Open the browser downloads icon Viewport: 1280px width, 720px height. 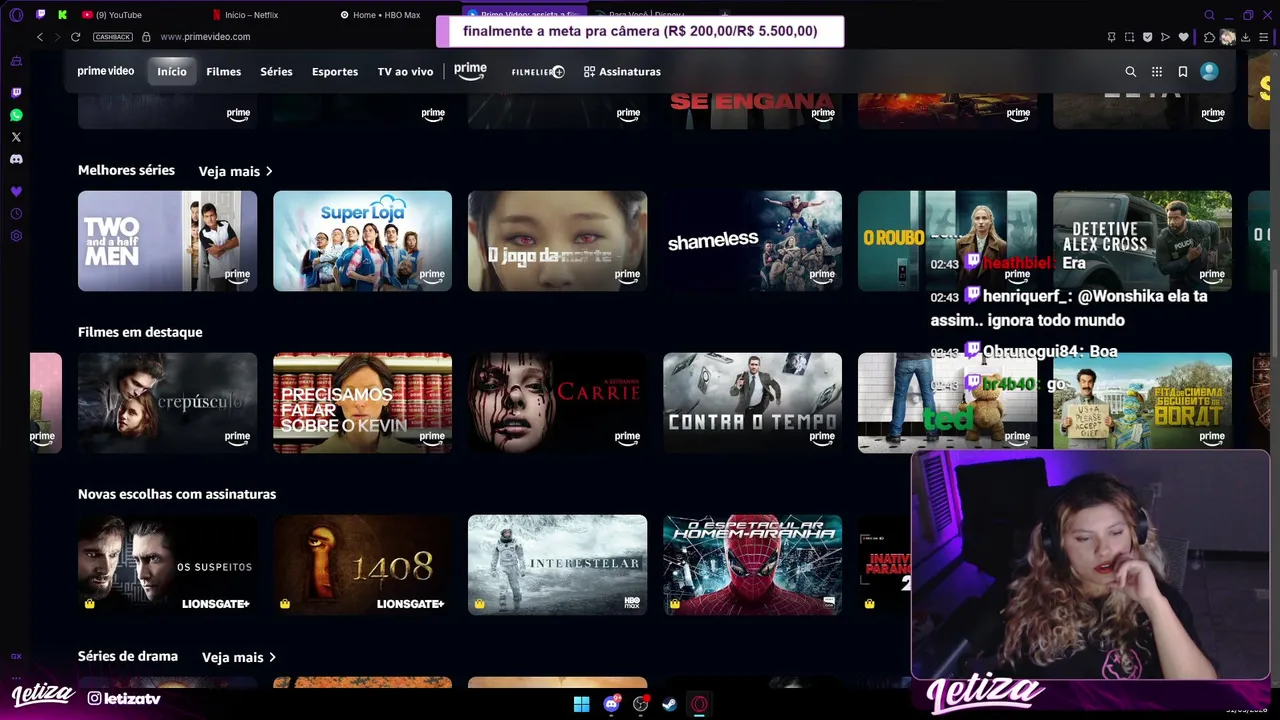[1245, 37]
